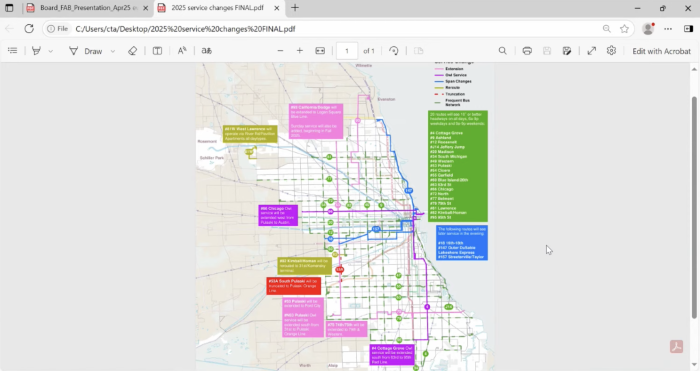Image resolution: width=700 pixels, height=371 pixels.
Task: Select the Erase tool
Action: point(132,51)
